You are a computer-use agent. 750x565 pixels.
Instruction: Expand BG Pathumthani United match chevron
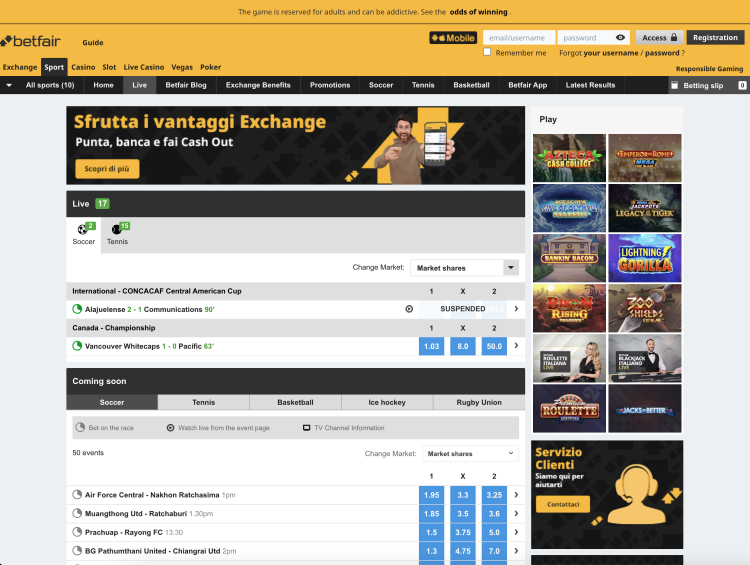[x=516, y=551]
